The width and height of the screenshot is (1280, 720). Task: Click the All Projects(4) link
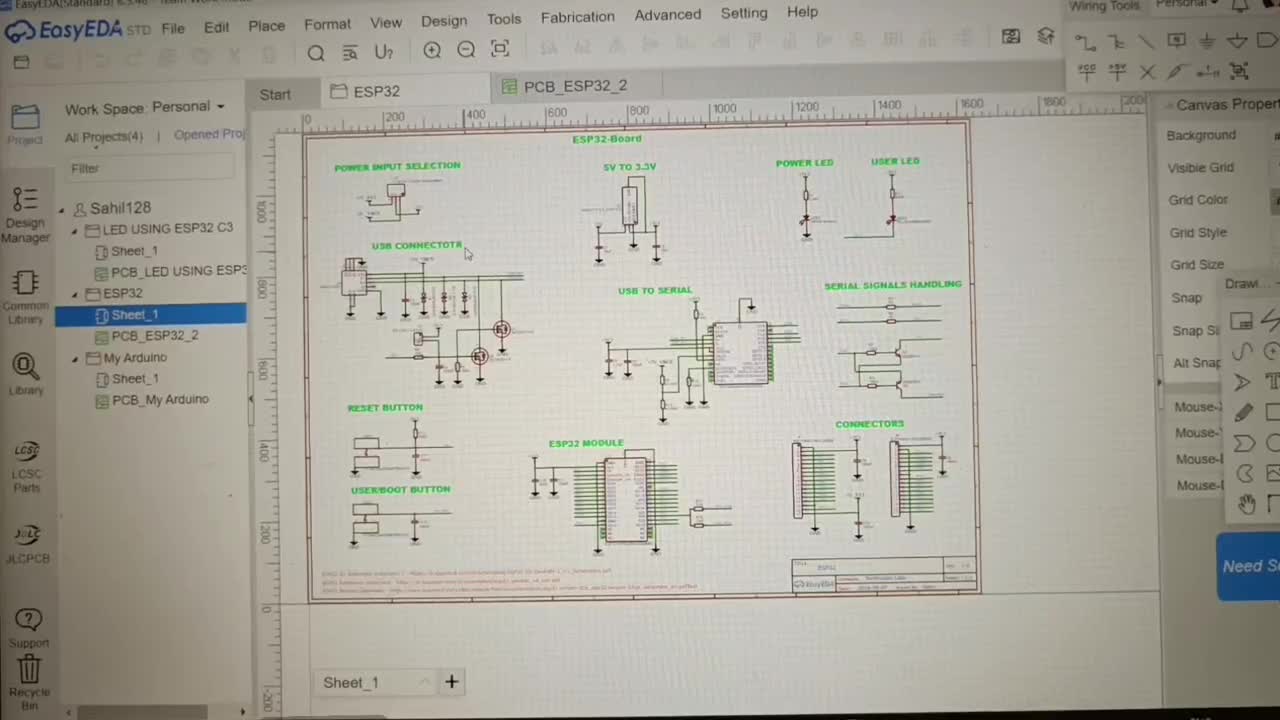point(104,137)
